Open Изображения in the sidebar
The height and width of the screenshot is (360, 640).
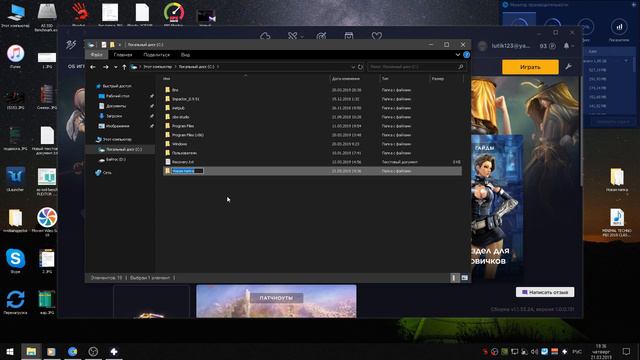click(118, 126)
